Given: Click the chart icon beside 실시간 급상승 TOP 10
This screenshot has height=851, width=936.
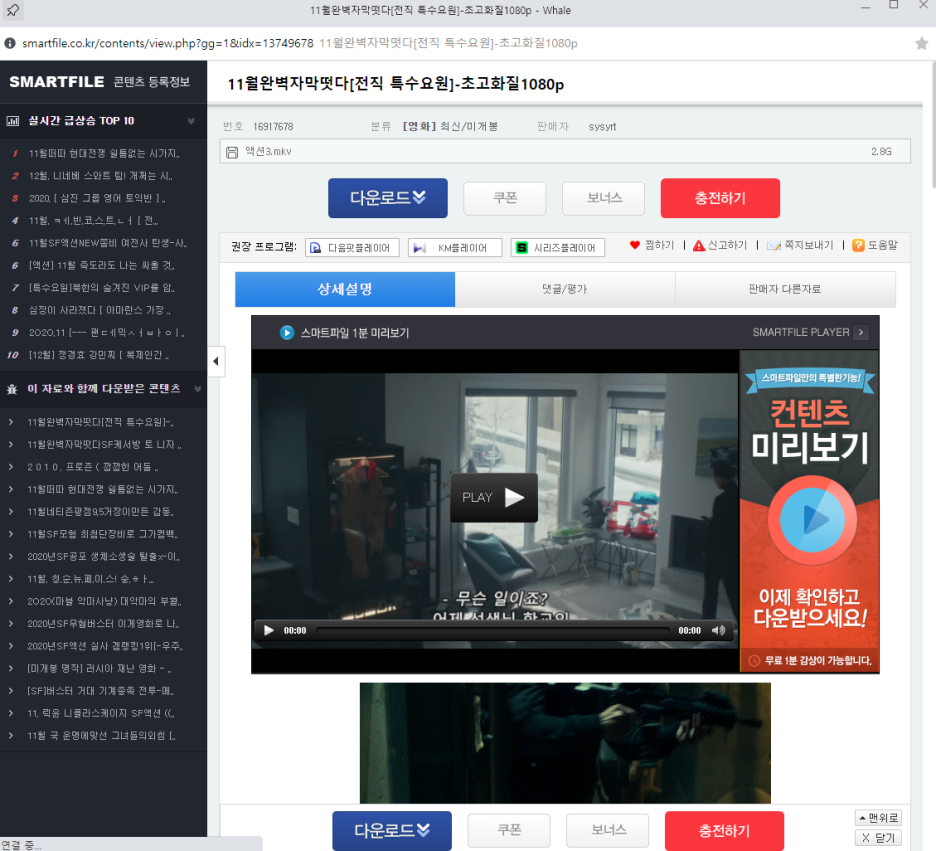Looking at the screenshot, I should pos(12,120).
